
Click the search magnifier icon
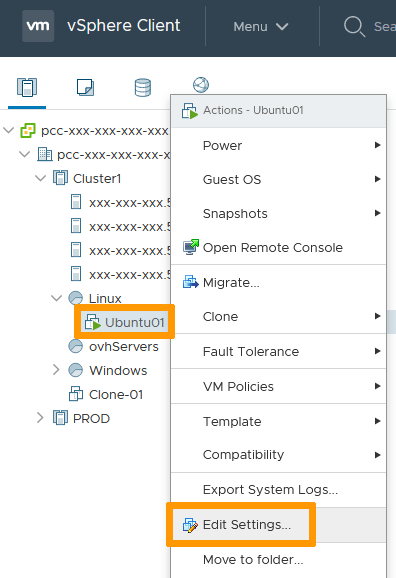(x=354, y=27)
